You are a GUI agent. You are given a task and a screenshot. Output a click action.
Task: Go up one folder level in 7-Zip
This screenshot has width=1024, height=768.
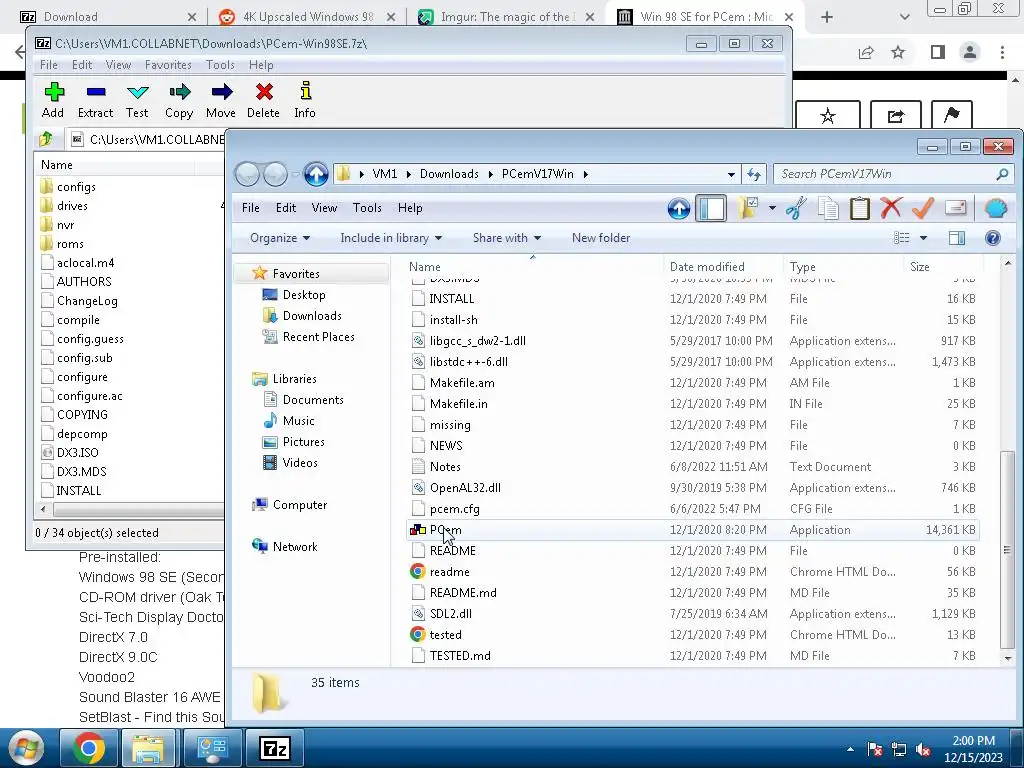pyautogui.click(x=46, y=139)
